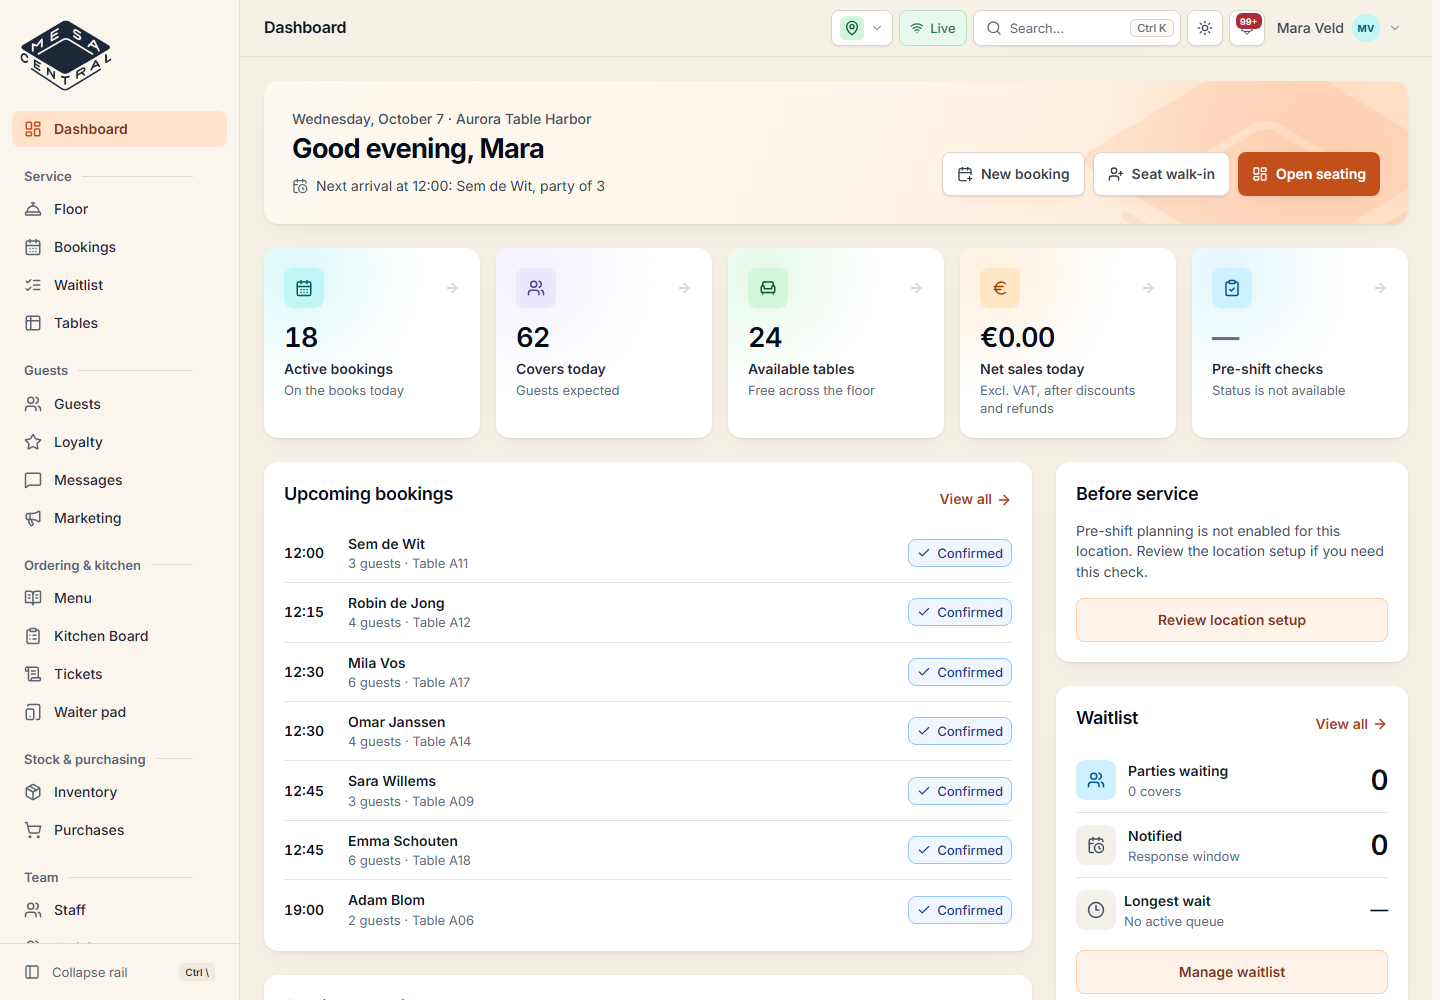Image resolution: width=1440 pixels, height=1000 pixels.
Task: Open the Loyalty section
Action: click(x=119, y=442)
